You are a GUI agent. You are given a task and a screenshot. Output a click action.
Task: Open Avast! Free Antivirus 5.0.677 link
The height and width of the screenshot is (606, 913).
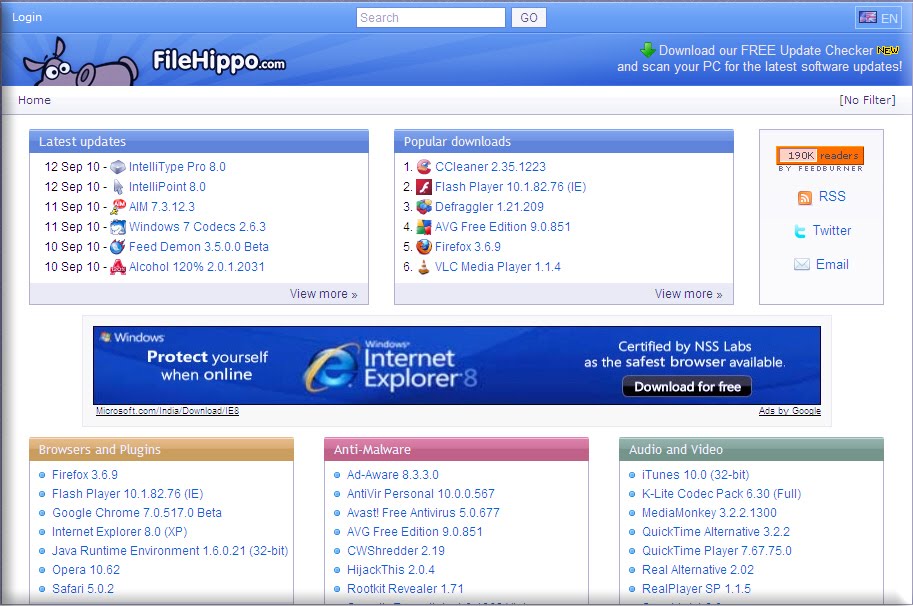[x=423, y=513]
